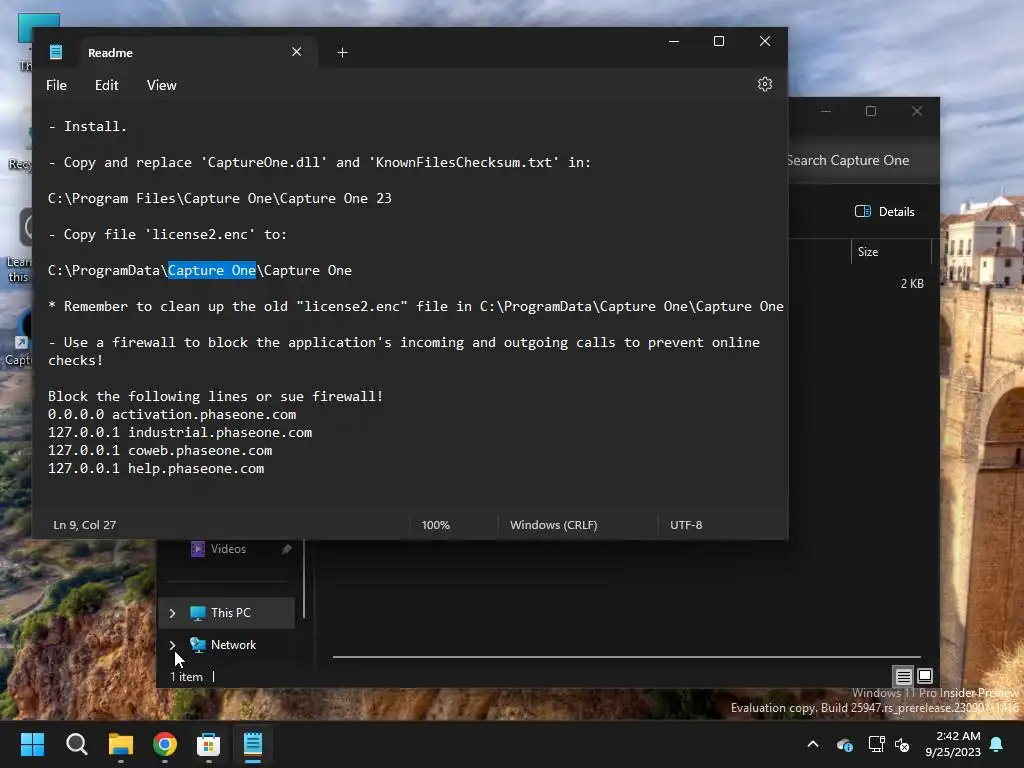Click the OneDrive tray icon
The width and height of the screenshot is (1024, 768).
[x=844, y=744]
